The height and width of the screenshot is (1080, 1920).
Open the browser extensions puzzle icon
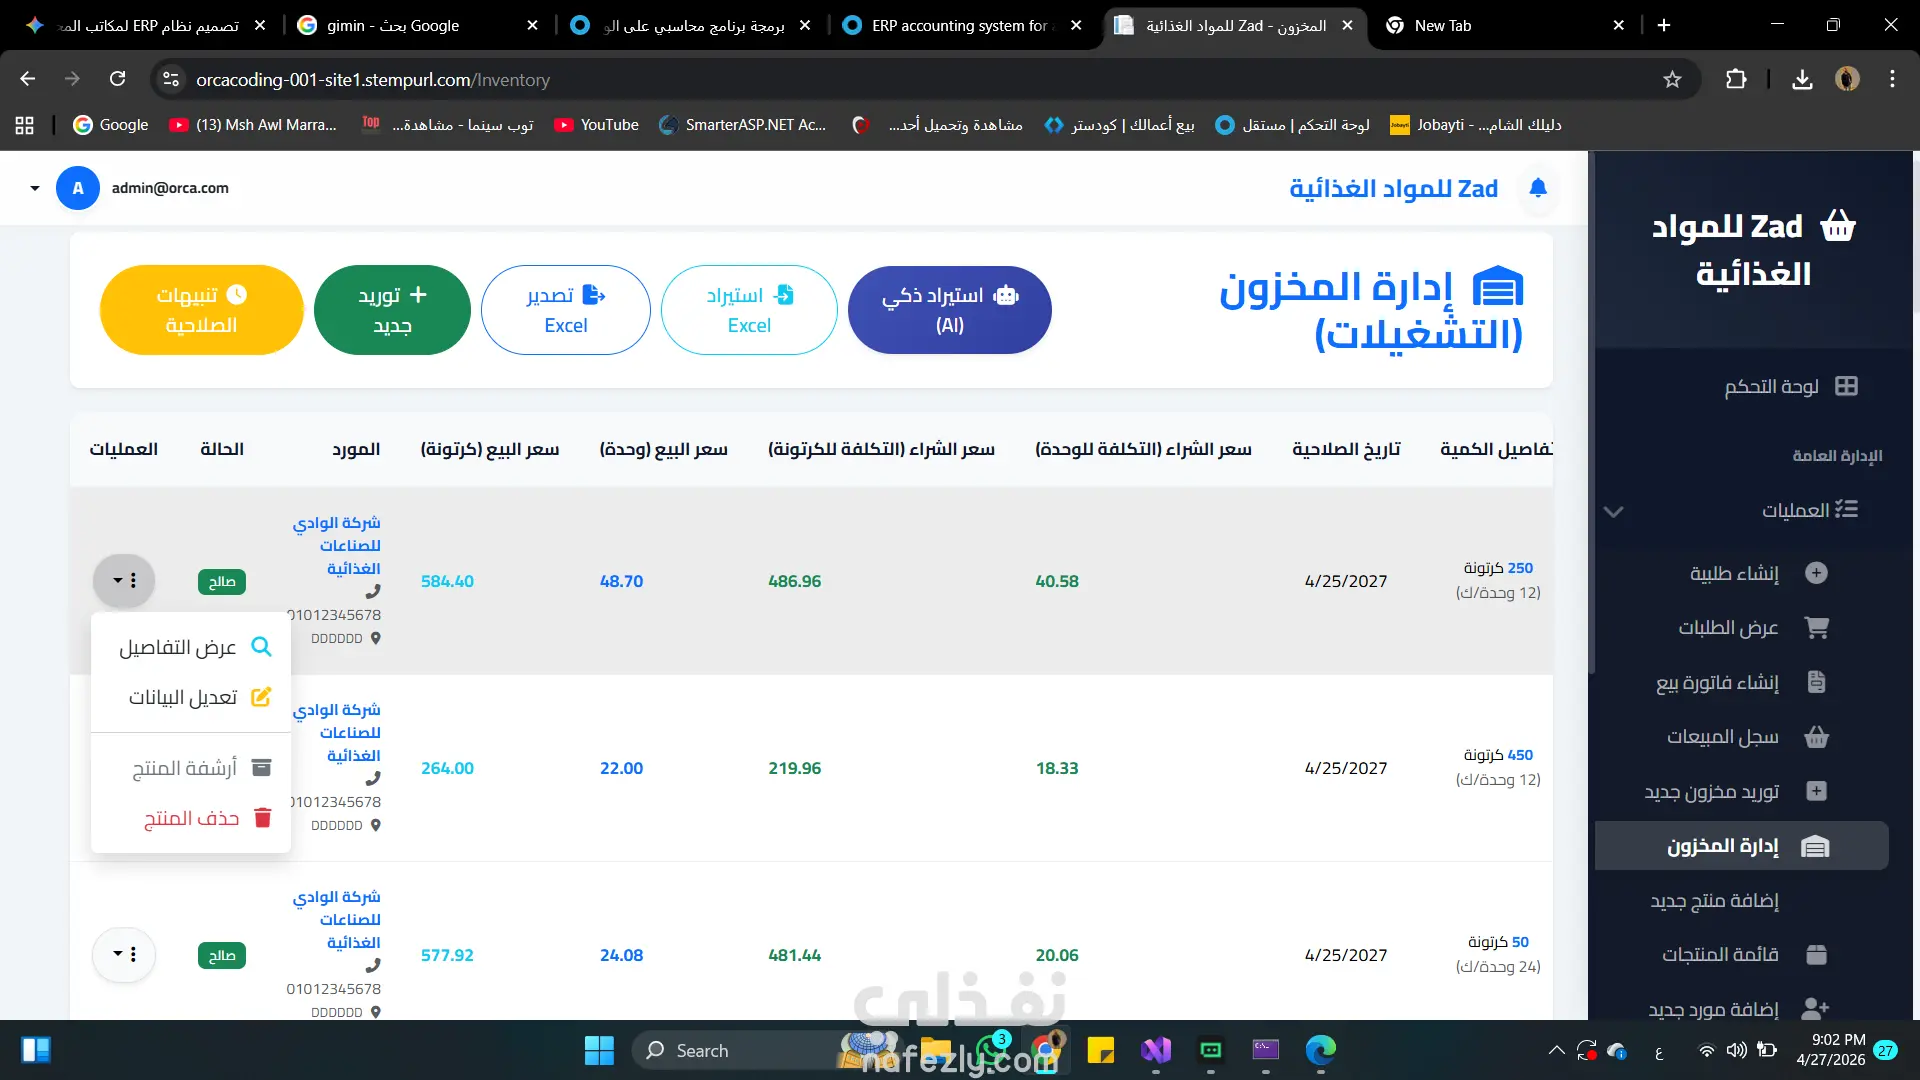1736,79
